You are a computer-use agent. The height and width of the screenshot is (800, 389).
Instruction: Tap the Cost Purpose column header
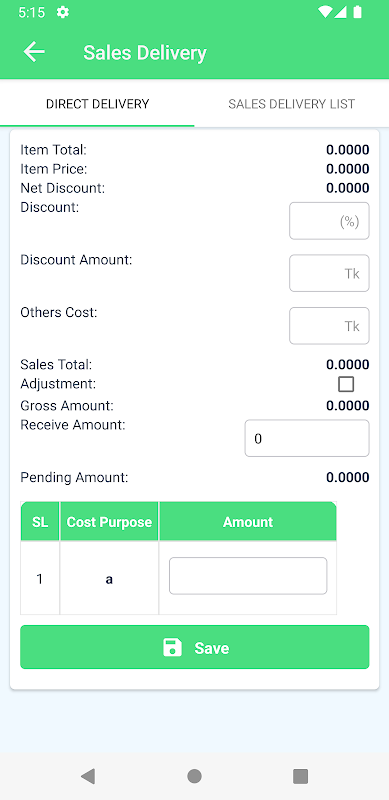coord(109,521)
